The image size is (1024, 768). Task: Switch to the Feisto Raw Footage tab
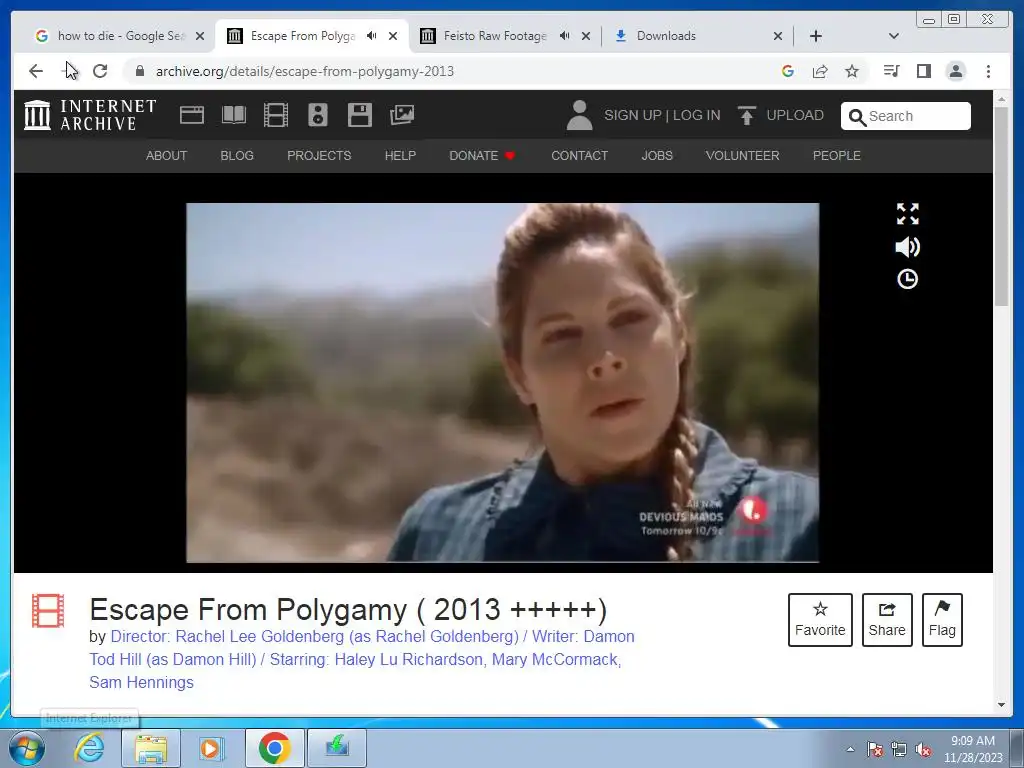[x=495, y=36]
